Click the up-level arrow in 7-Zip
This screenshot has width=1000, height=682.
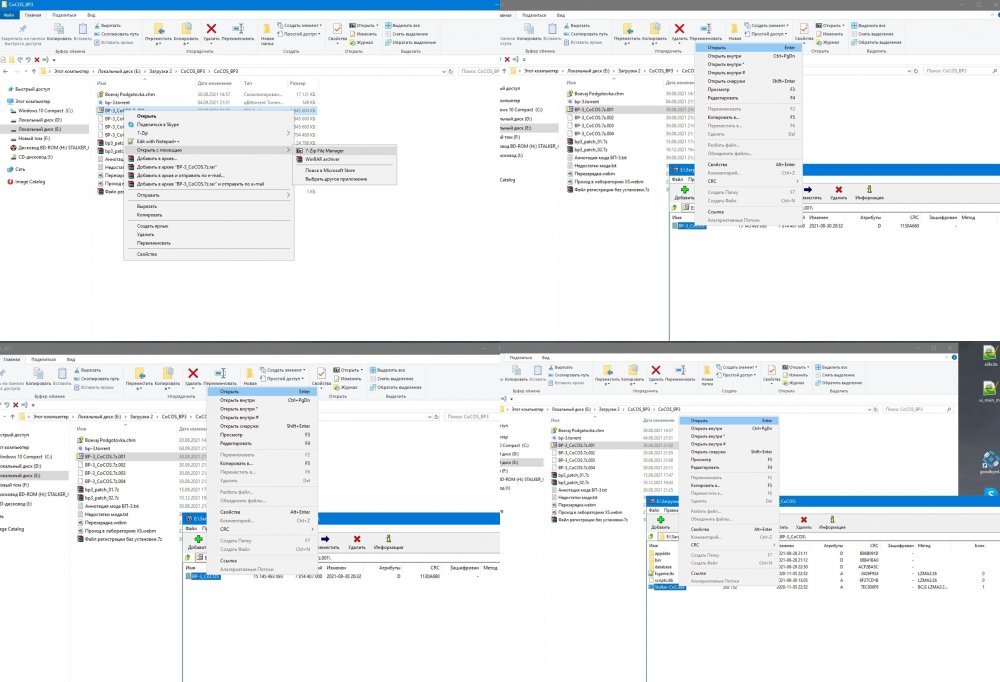pyautogui.click(x=673, y=206)
